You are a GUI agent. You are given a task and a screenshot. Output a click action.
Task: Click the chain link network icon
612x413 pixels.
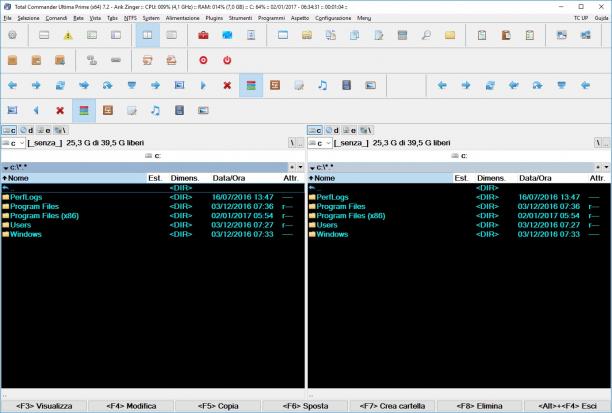click(x=92, y=60)
